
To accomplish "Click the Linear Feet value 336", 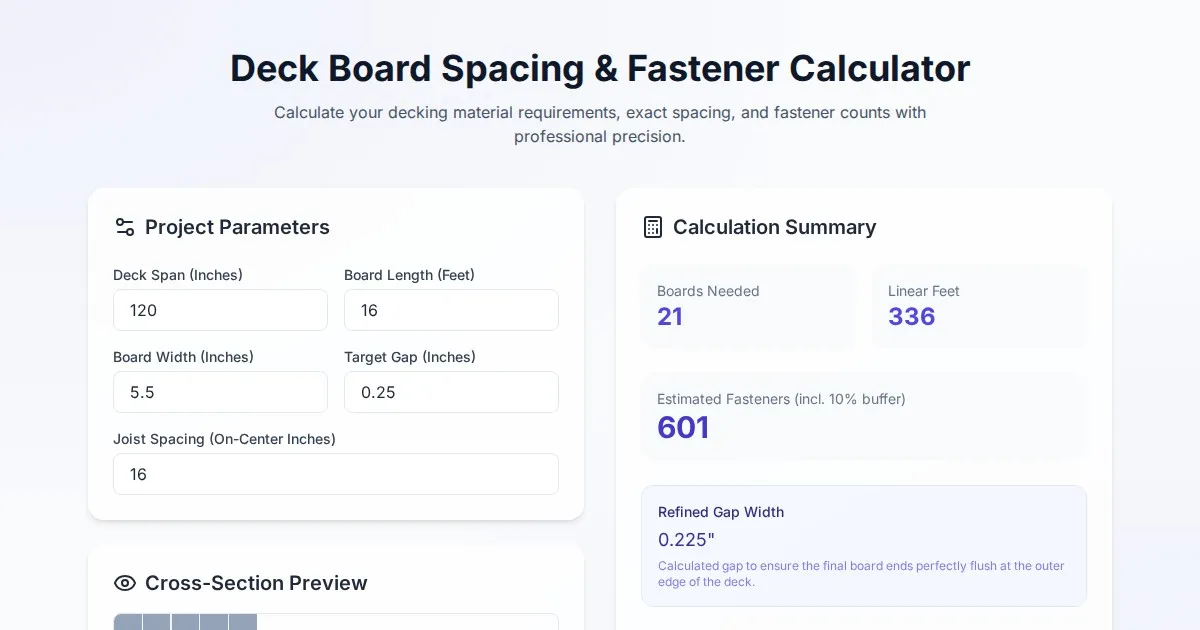I will (911, 317).
